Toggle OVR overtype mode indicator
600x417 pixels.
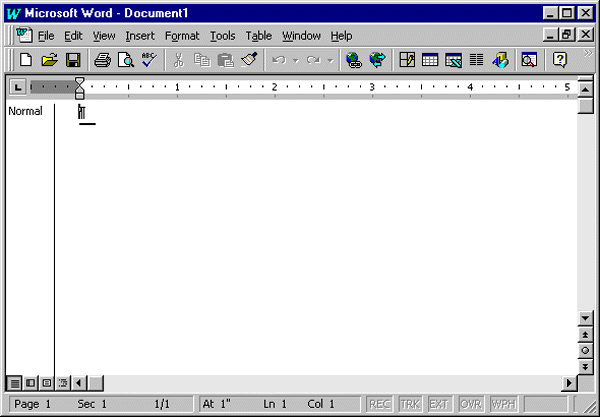click(x=471, y=404)
